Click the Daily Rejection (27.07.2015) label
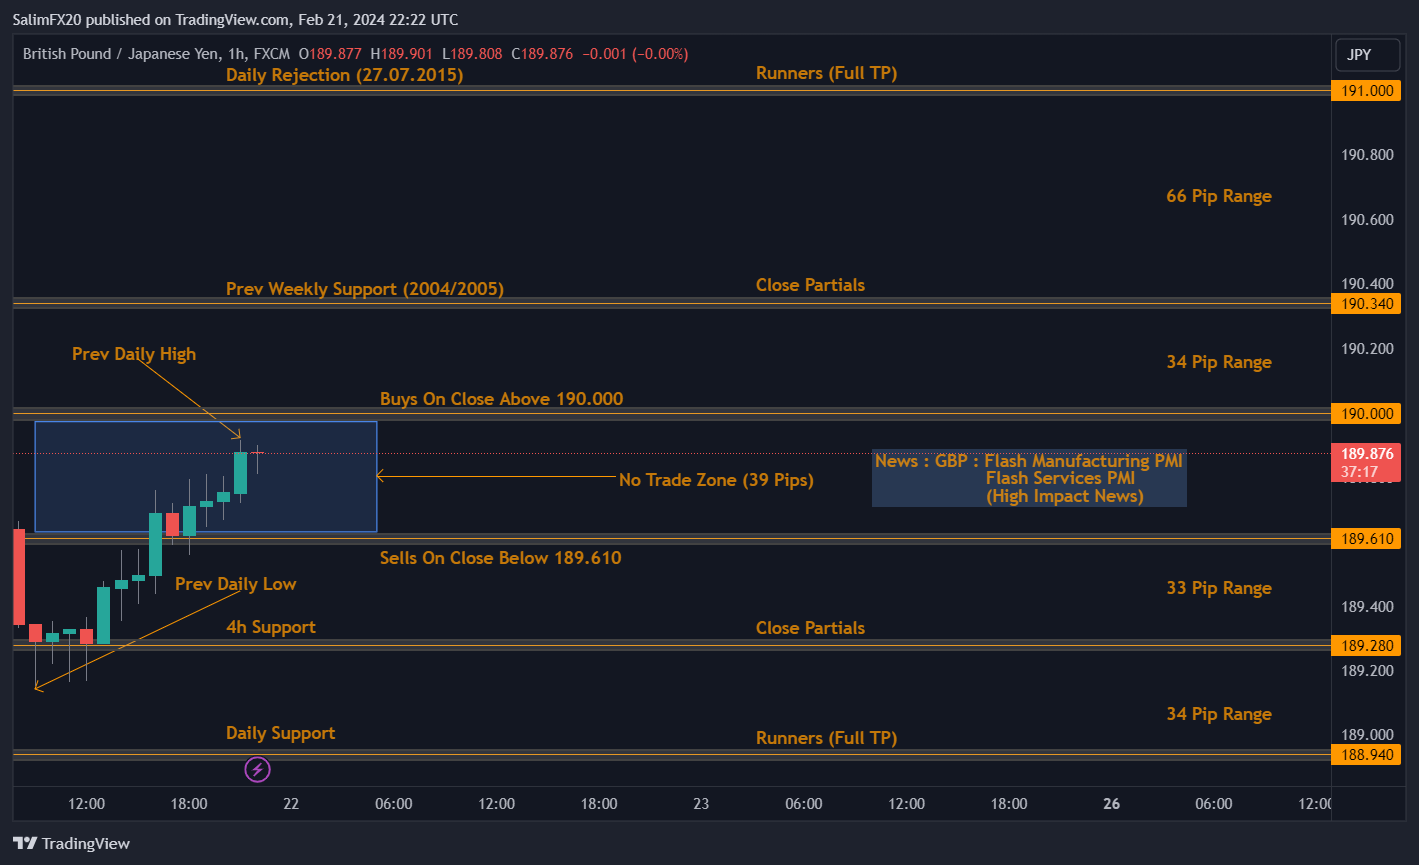 coord(344,75)
